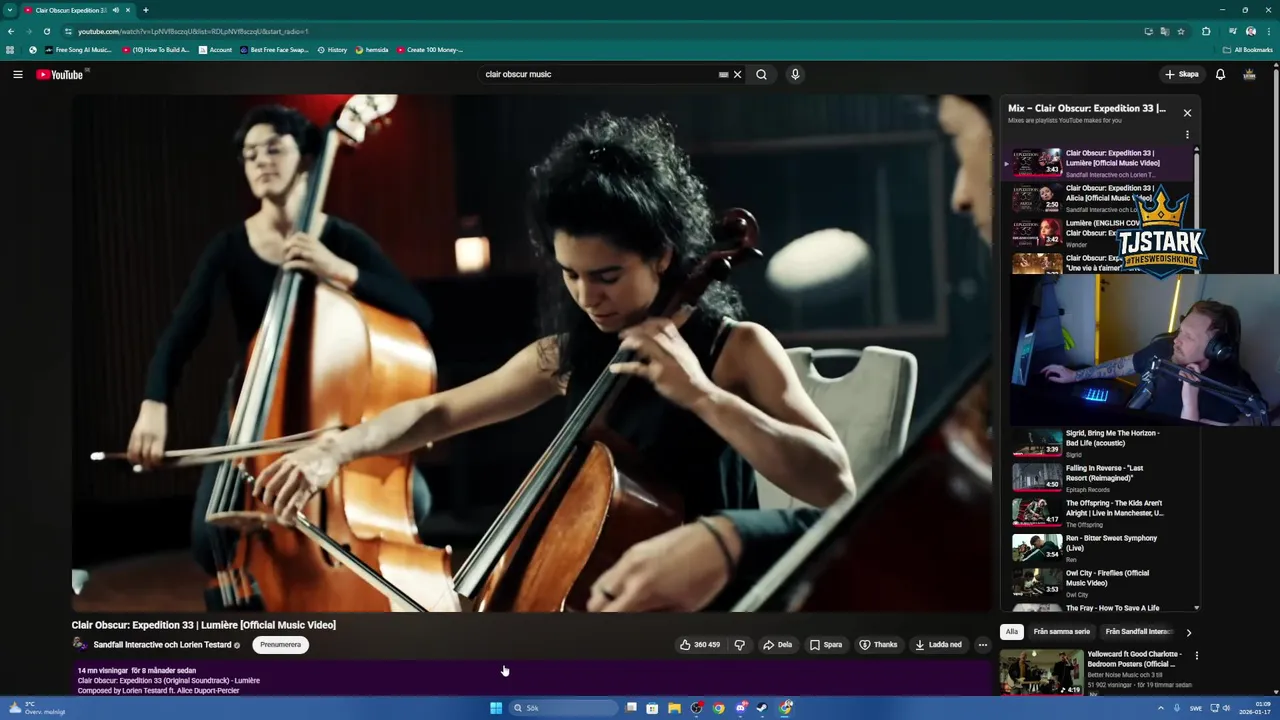The image size is (1280, 720).
Task: Open Create 100 Money bookmark
Action: (x=430, y=50)
